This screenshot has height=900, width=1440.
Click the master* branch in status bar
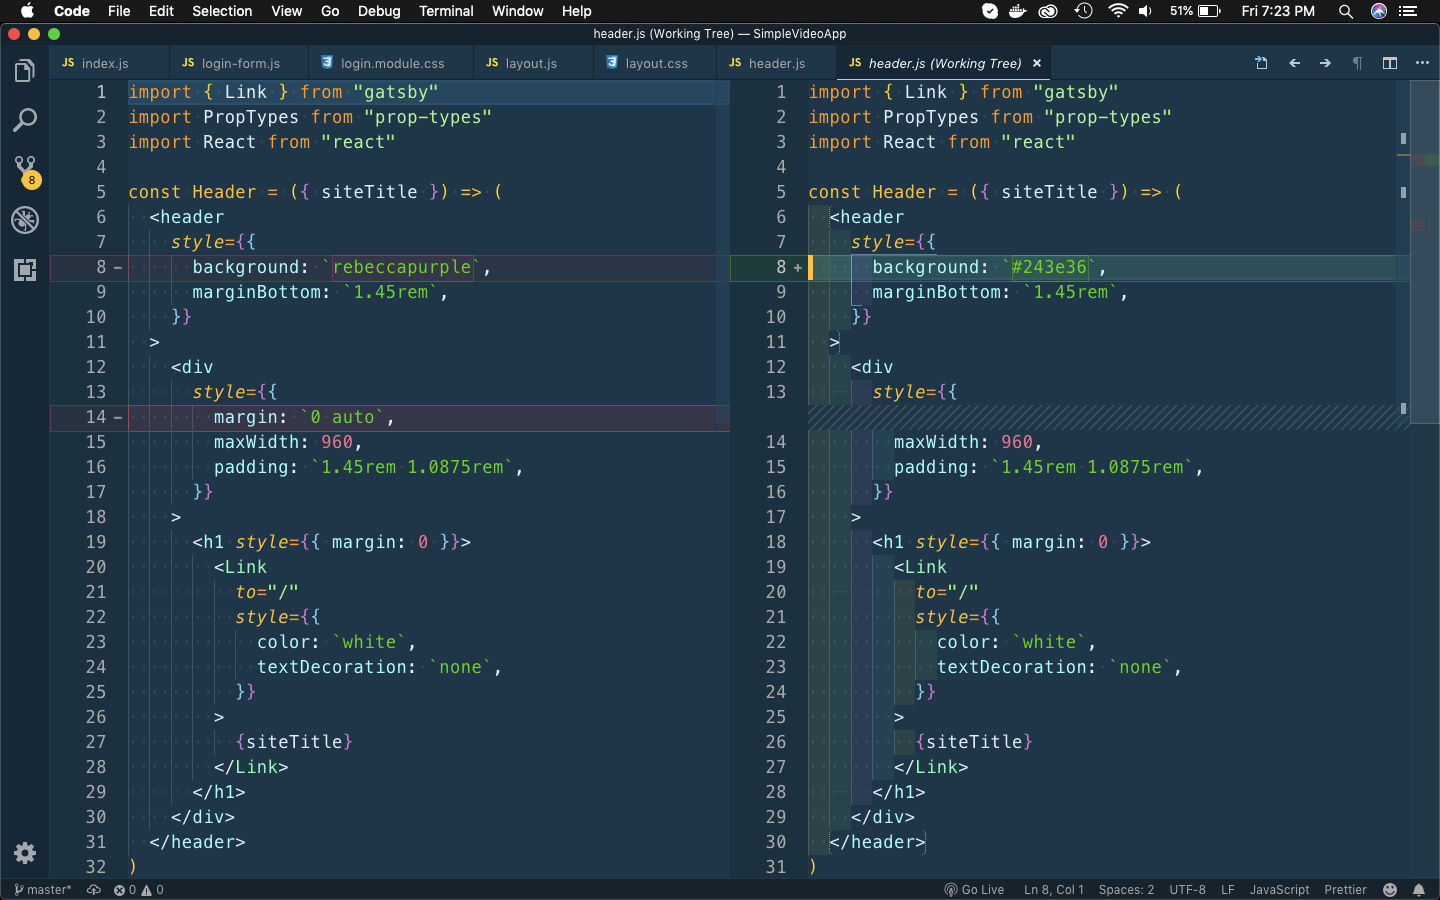click(x=43, y=890)
